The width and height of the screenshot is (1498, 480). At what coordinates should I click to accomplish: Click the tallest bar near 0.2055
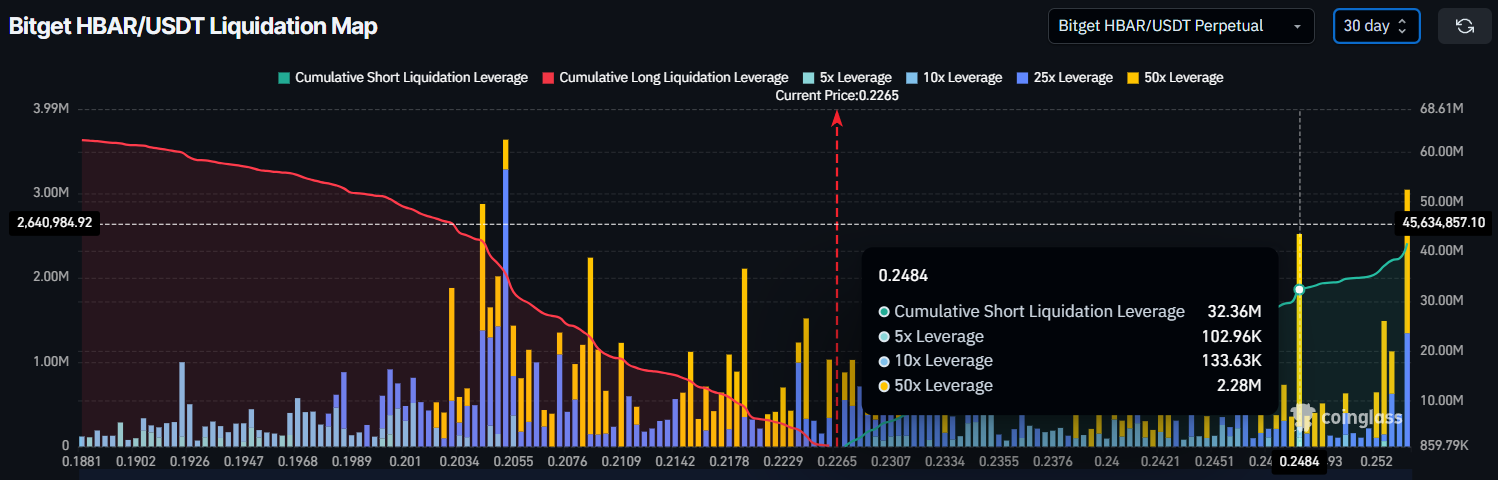[x=506, y=300]
